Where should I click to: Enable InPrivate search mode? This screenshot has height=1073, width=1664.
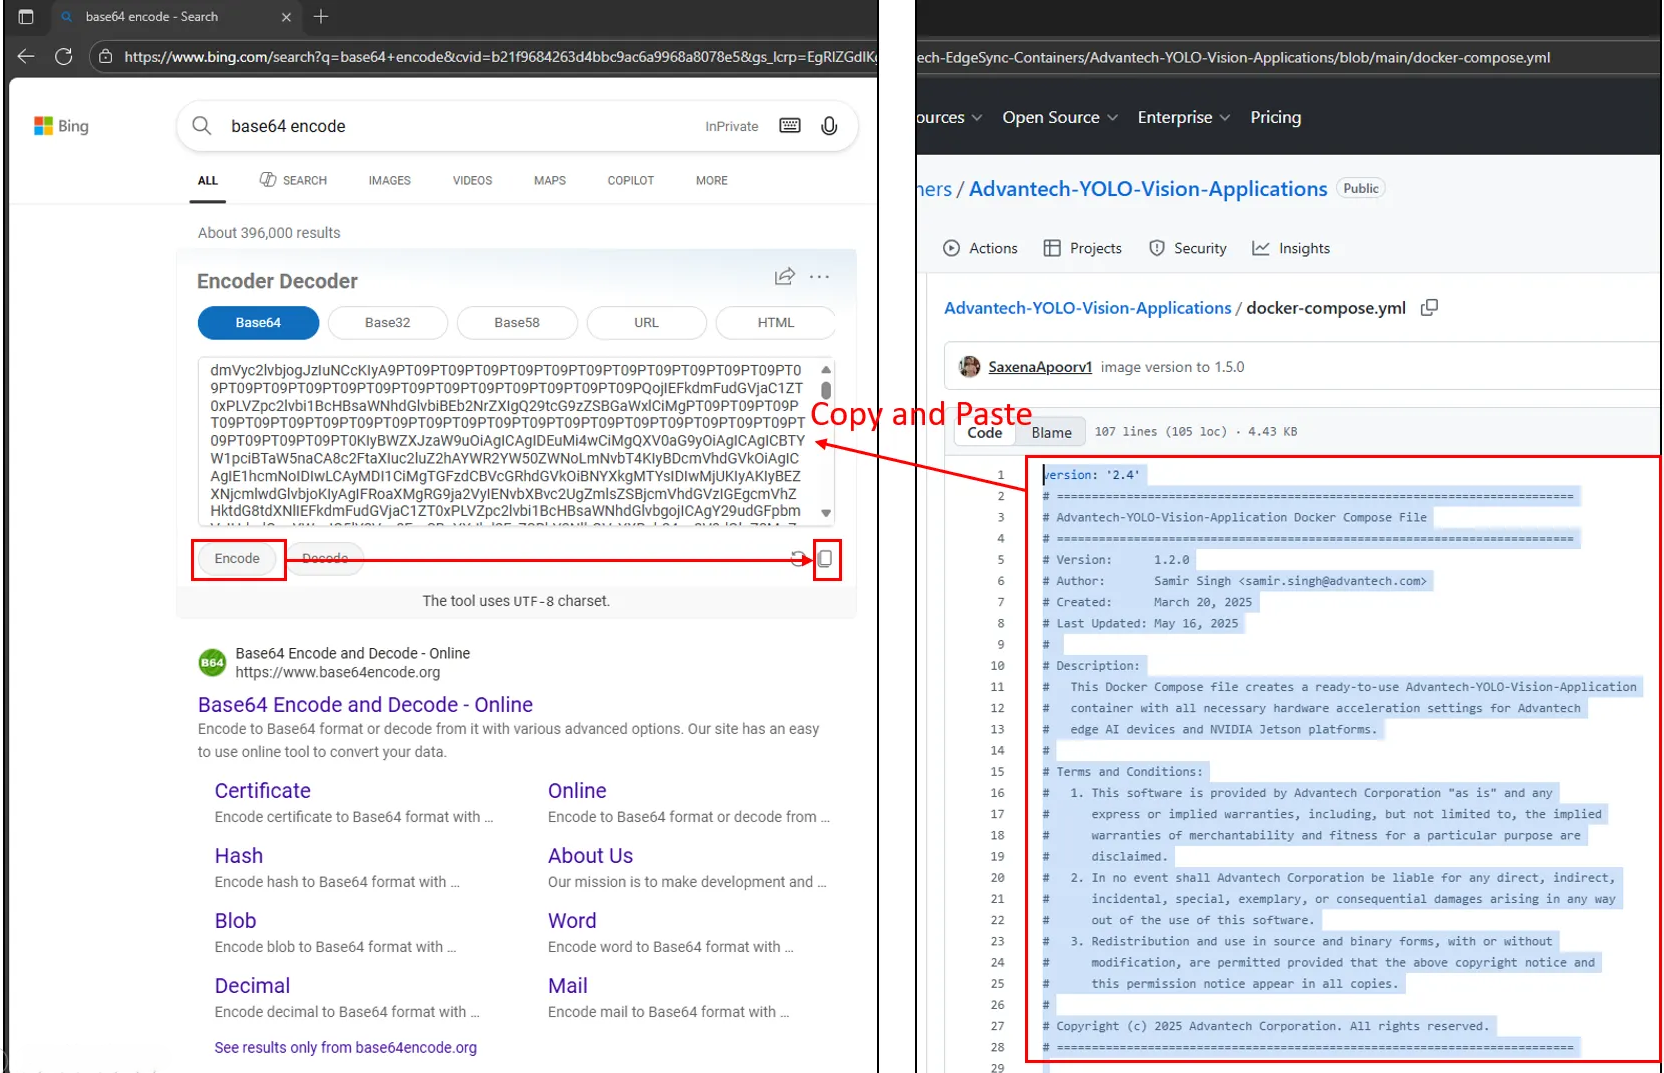click(x=731, y=125)
